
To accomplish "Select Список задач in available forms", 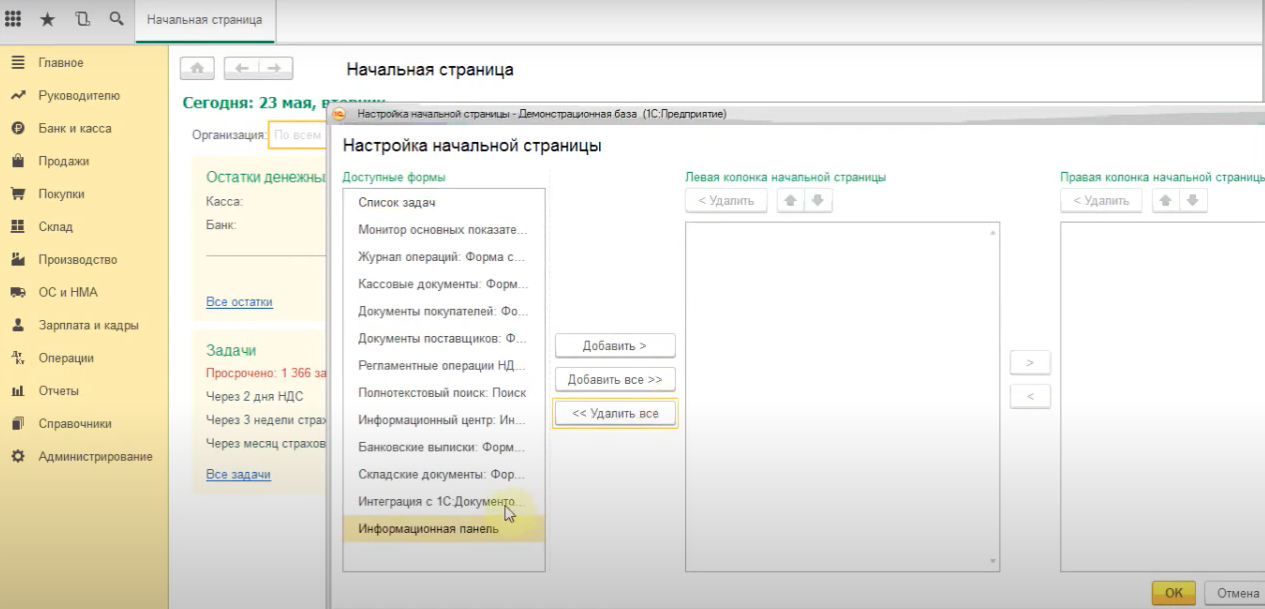I will [x=444, y=202].
